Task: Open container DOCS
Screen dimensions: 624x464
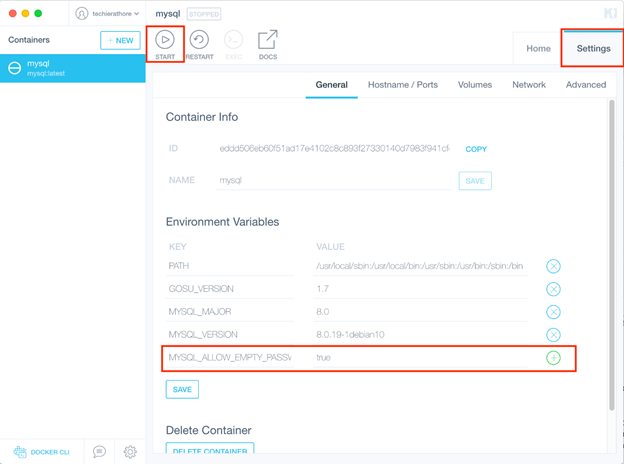Action: [268, 44]
